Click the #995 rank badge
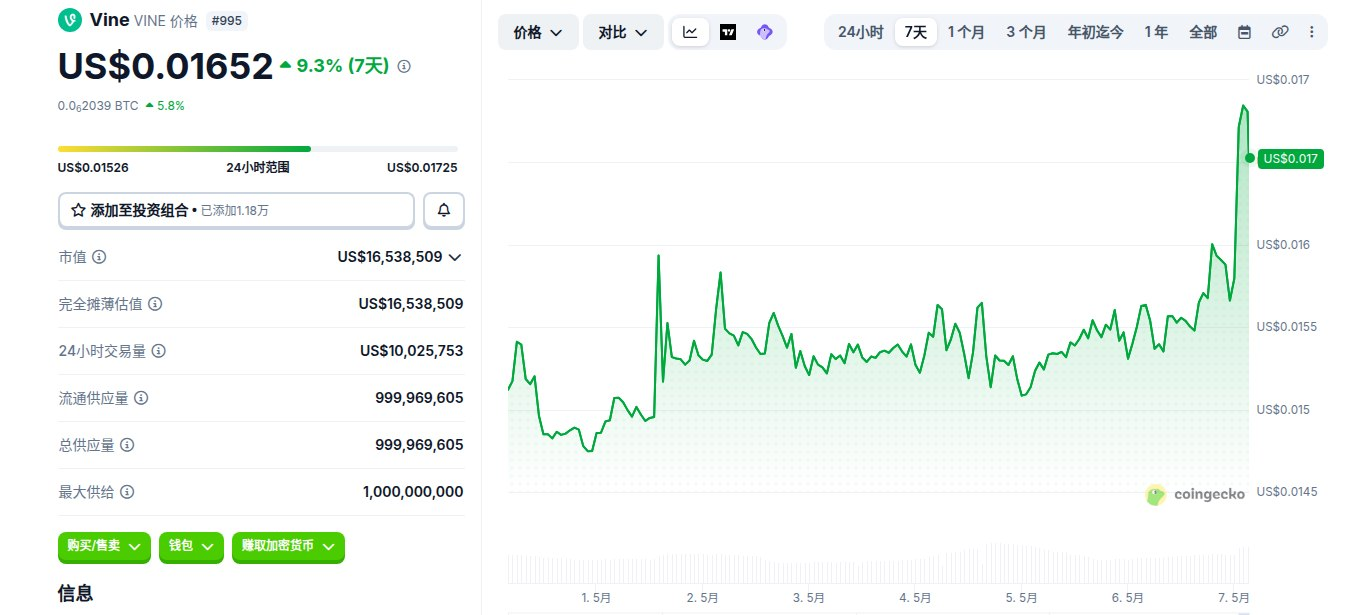Viewport: 1360px width, 615px height. pyautogui.click(x=226, y=20)
